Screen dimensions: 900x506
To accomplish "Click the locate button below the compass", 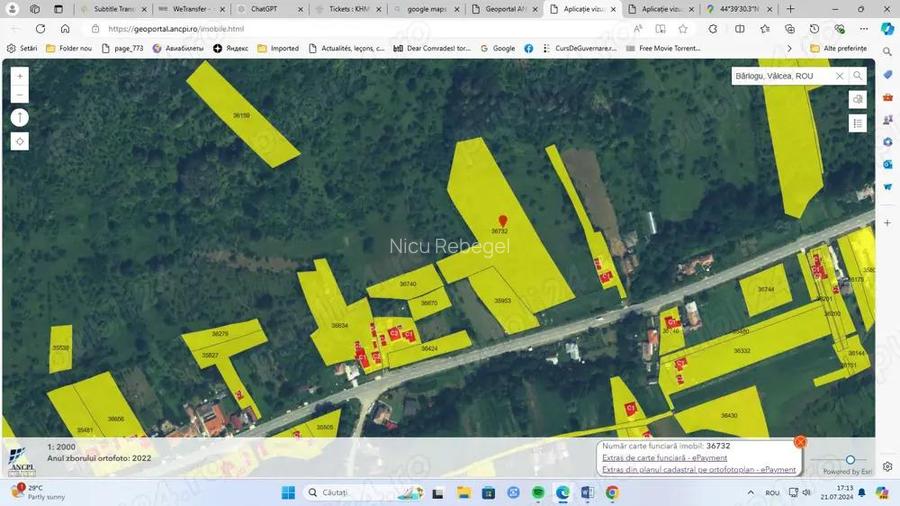I will [x=20, y=142].
